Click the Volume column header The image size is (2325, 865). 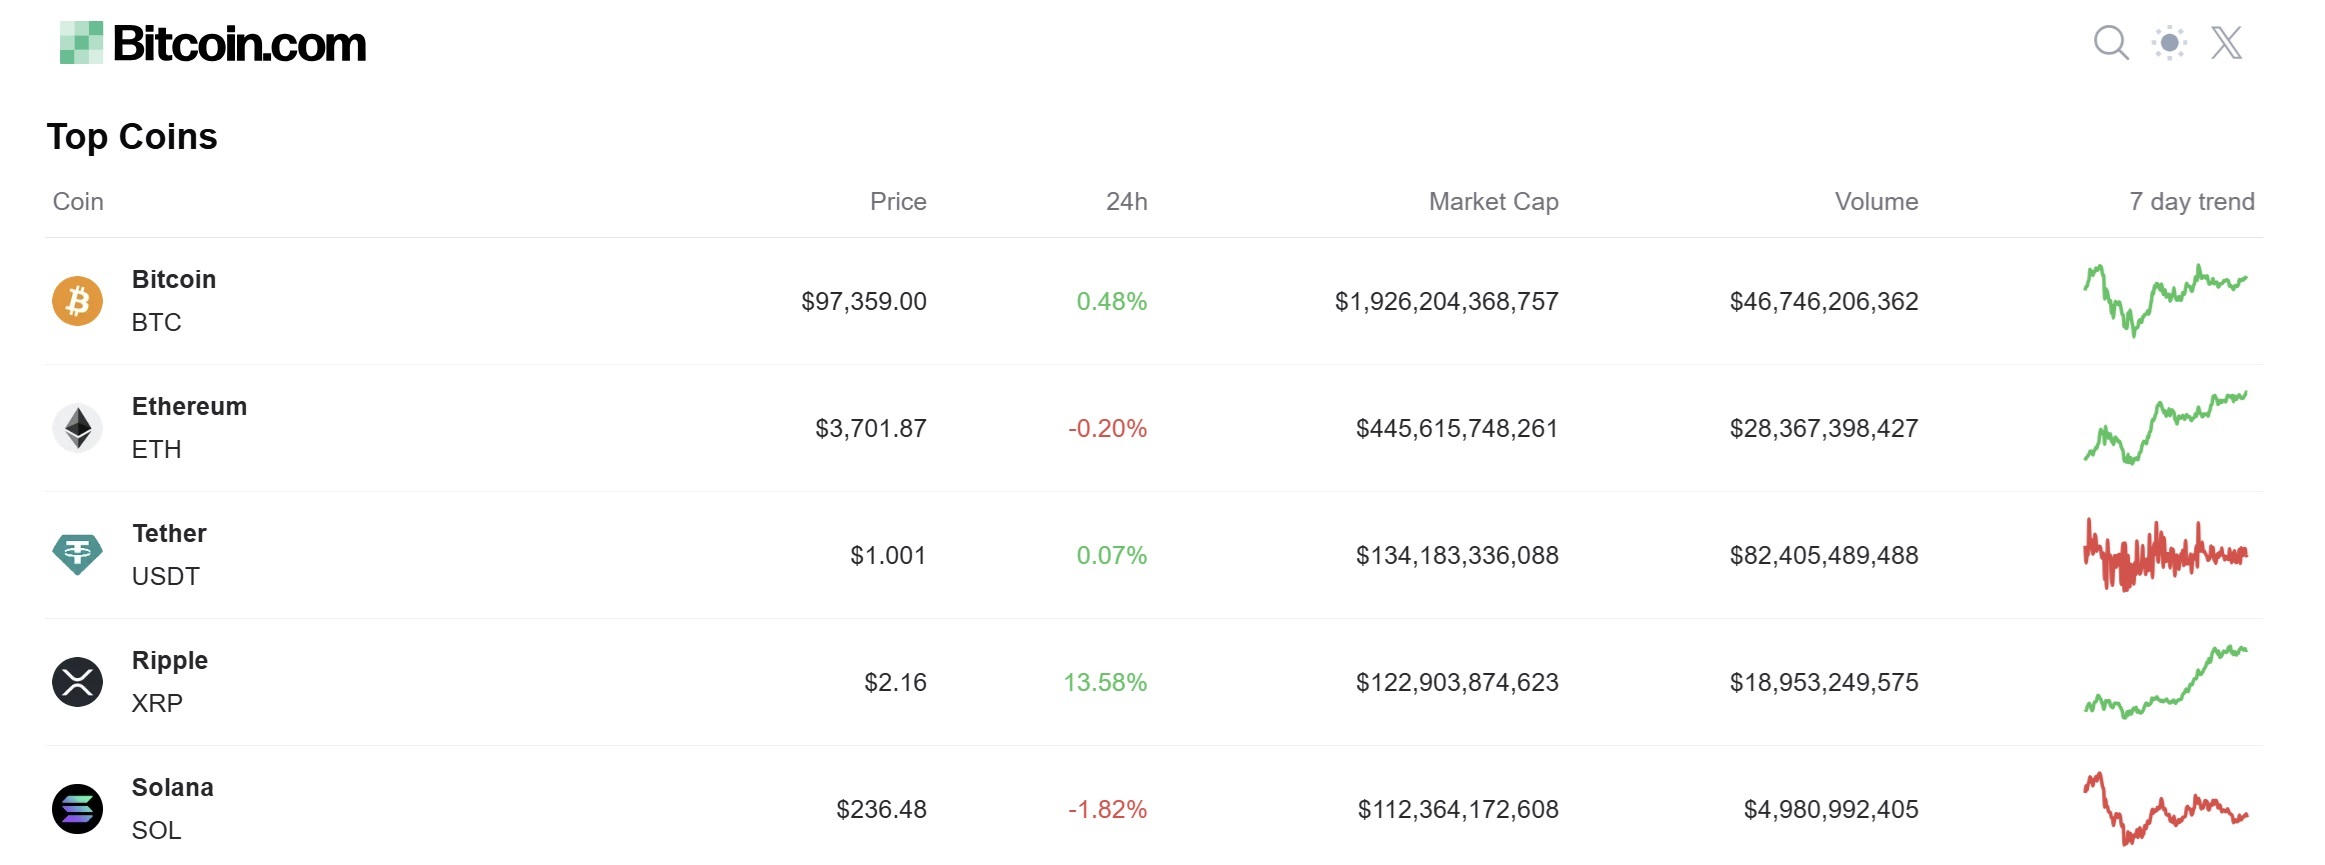click(x=1876, y=202)
